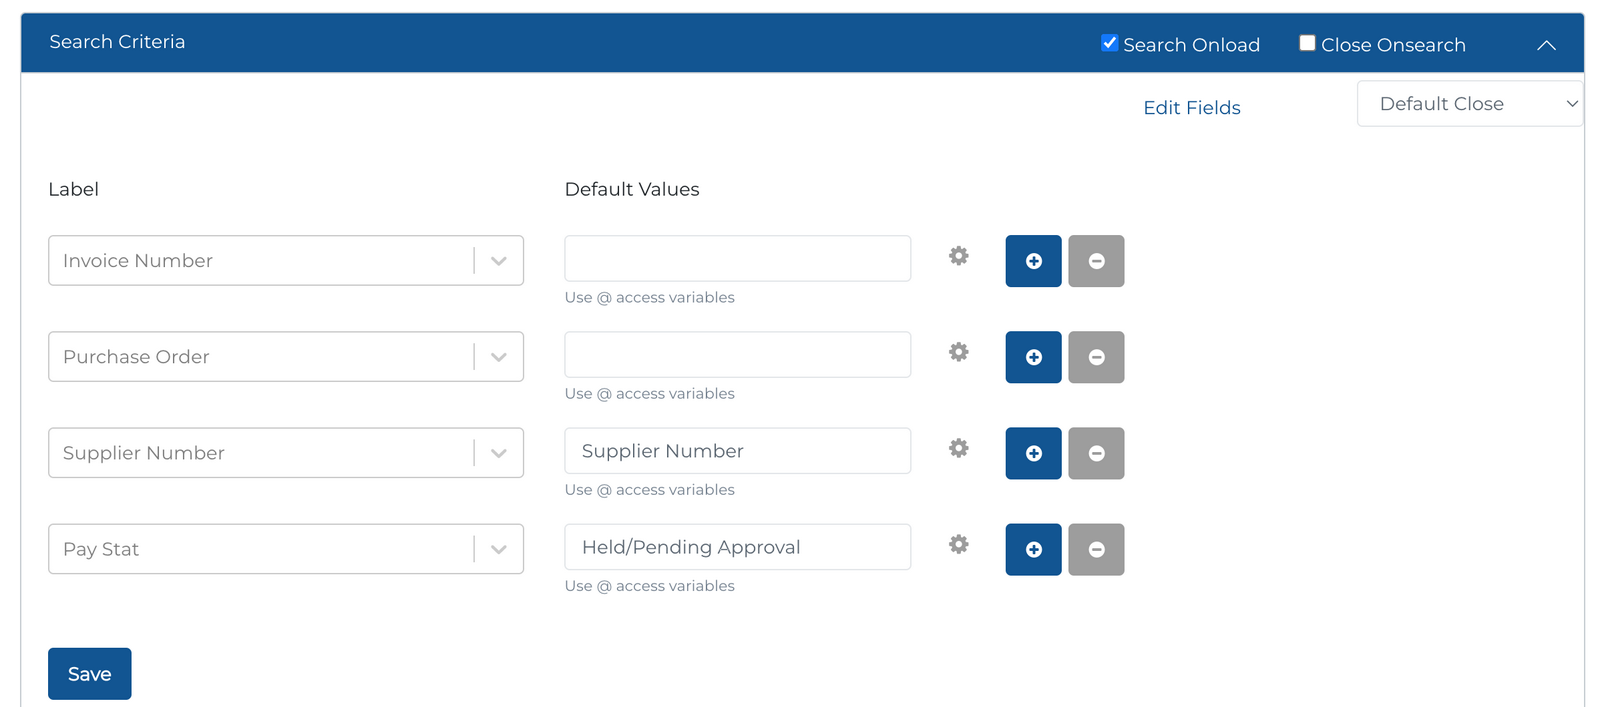
Task: Collapse the Search Criteria panel
Action: click(1546, 45)
